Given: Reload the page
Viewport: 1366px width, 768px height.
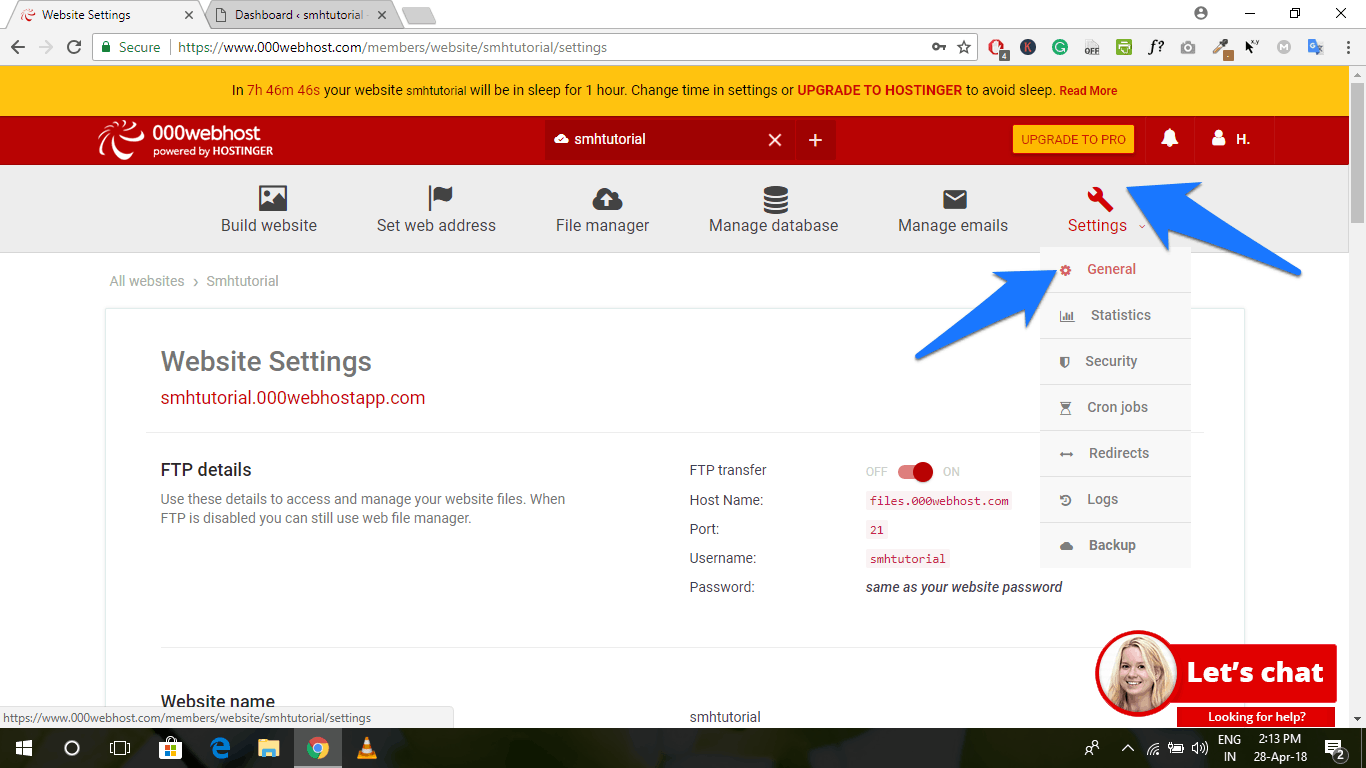Looking at the screenshot, I should 73,47.
